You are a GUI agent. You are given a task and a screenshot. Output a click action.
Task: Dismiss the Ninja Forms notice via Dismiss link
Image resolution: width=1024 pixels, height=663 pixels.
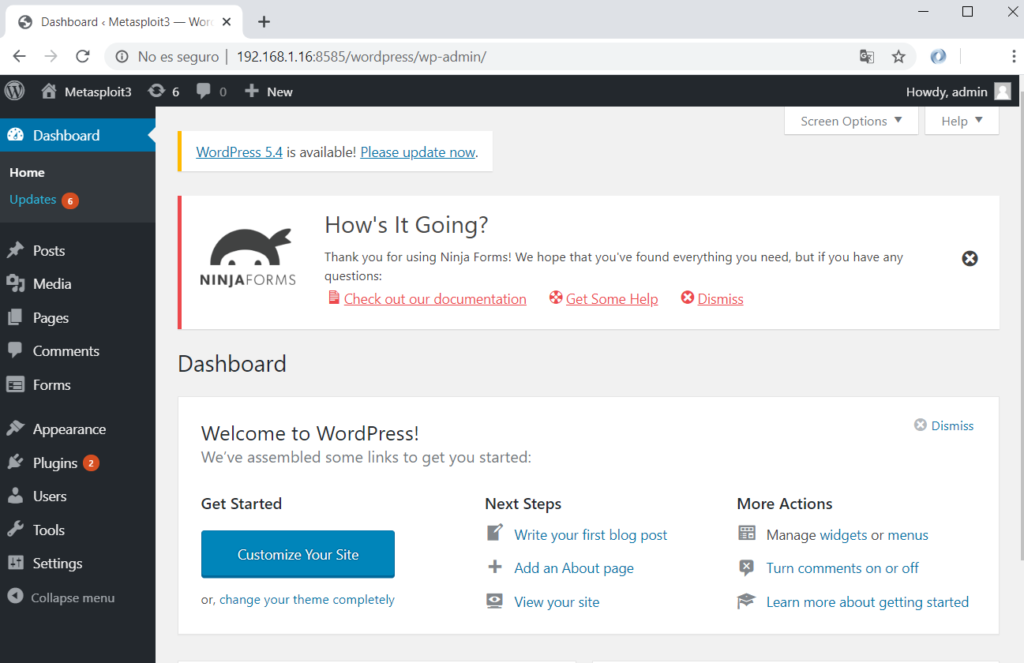point(720,299)
